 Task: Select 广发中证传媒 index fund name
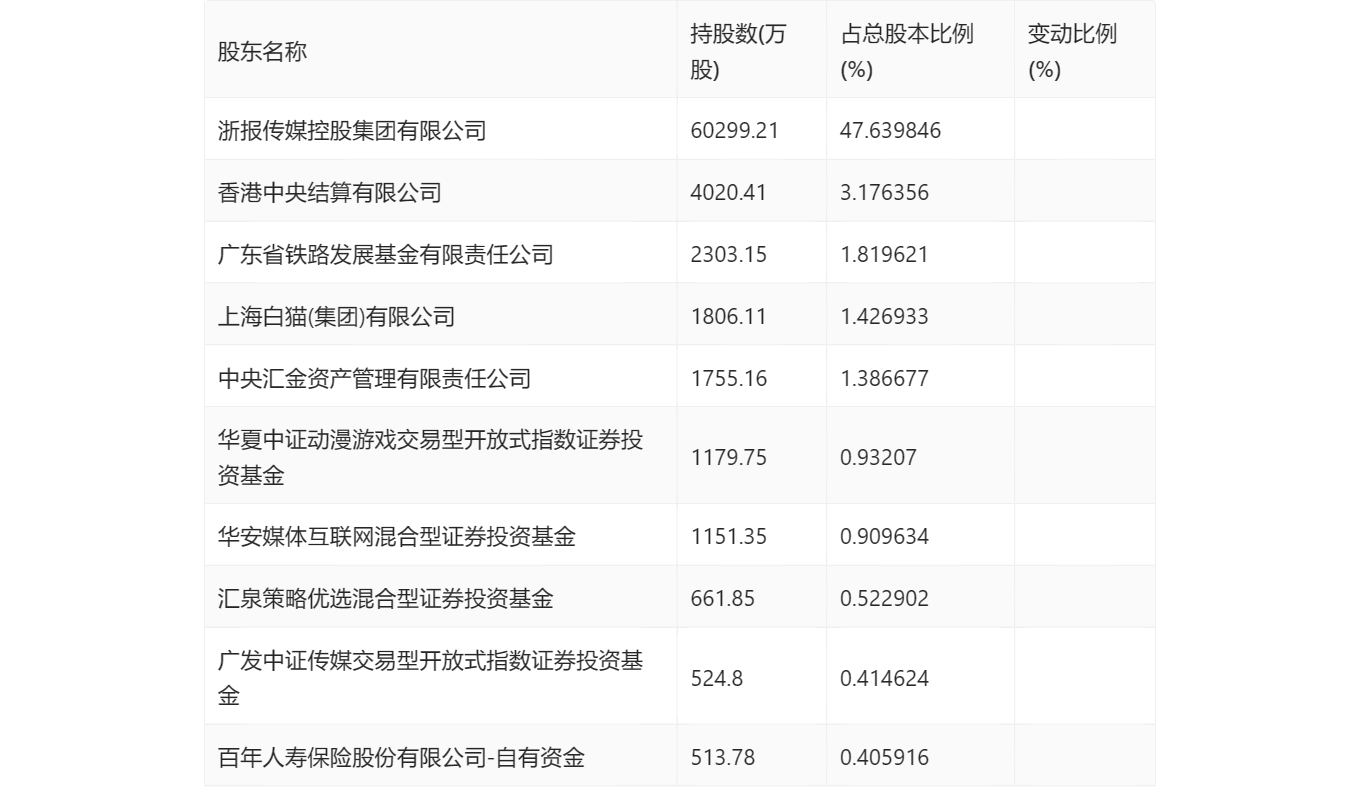click(430, 678)
